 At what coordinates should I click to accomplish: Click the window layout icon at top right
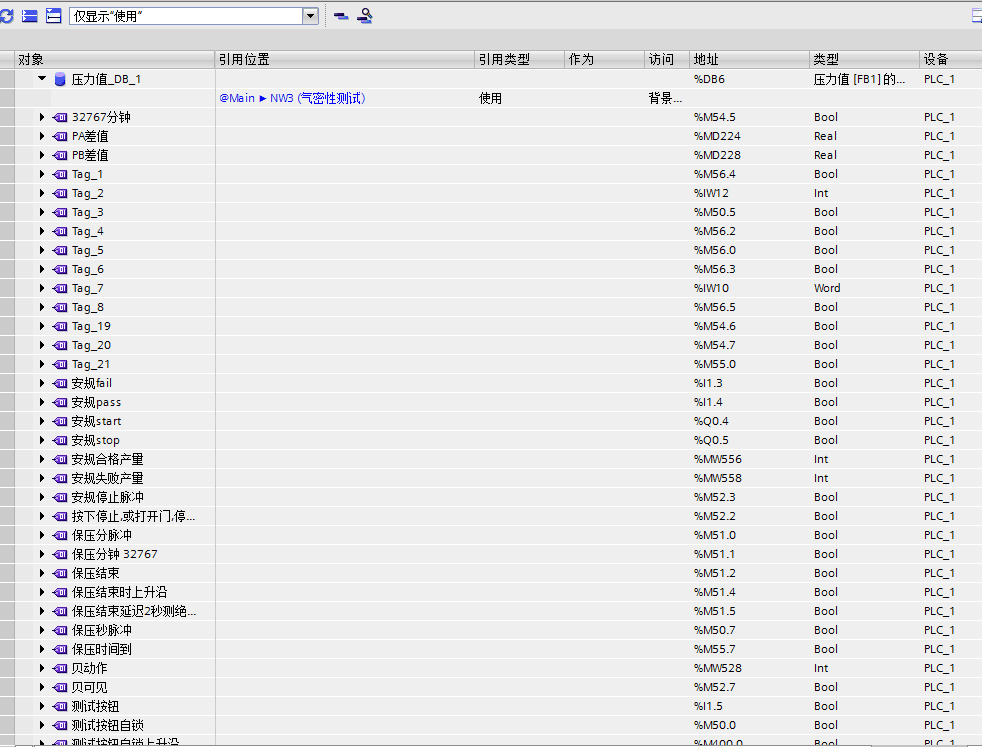click(x=976, y=16)
